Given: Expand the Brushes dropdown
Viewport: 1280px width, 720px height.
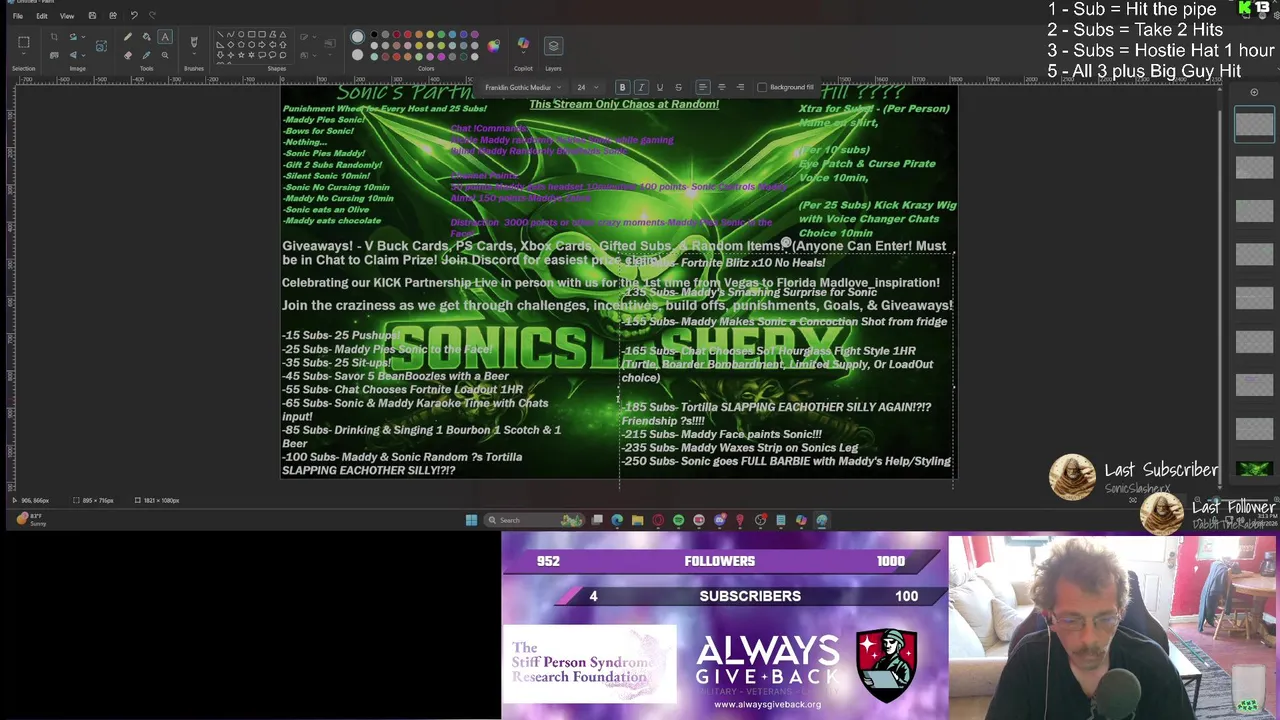Looking at the screenshot, I should pos(194,54).
